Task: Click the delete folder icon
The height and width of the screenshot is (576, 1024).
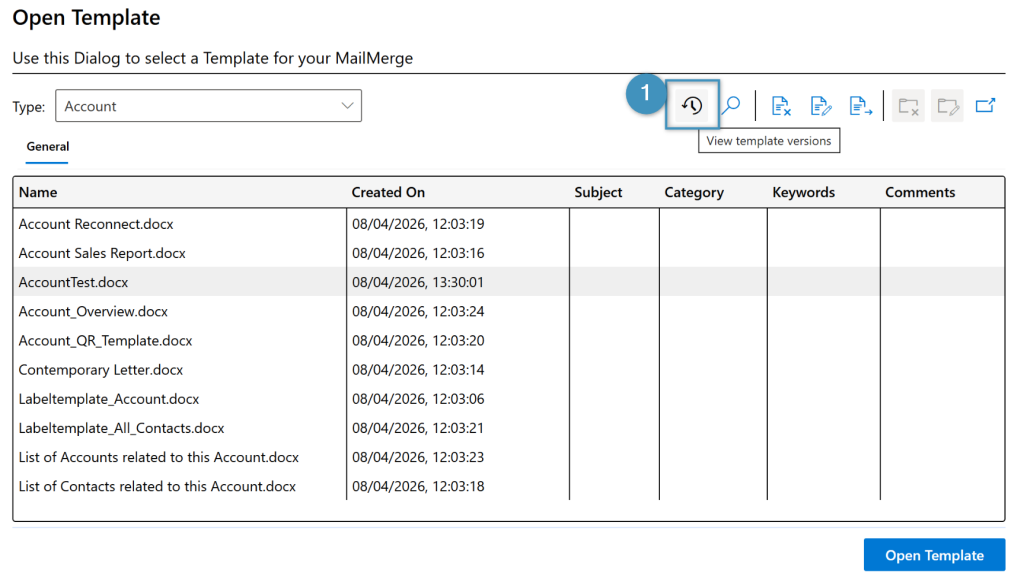Action: tap(909, 105)
